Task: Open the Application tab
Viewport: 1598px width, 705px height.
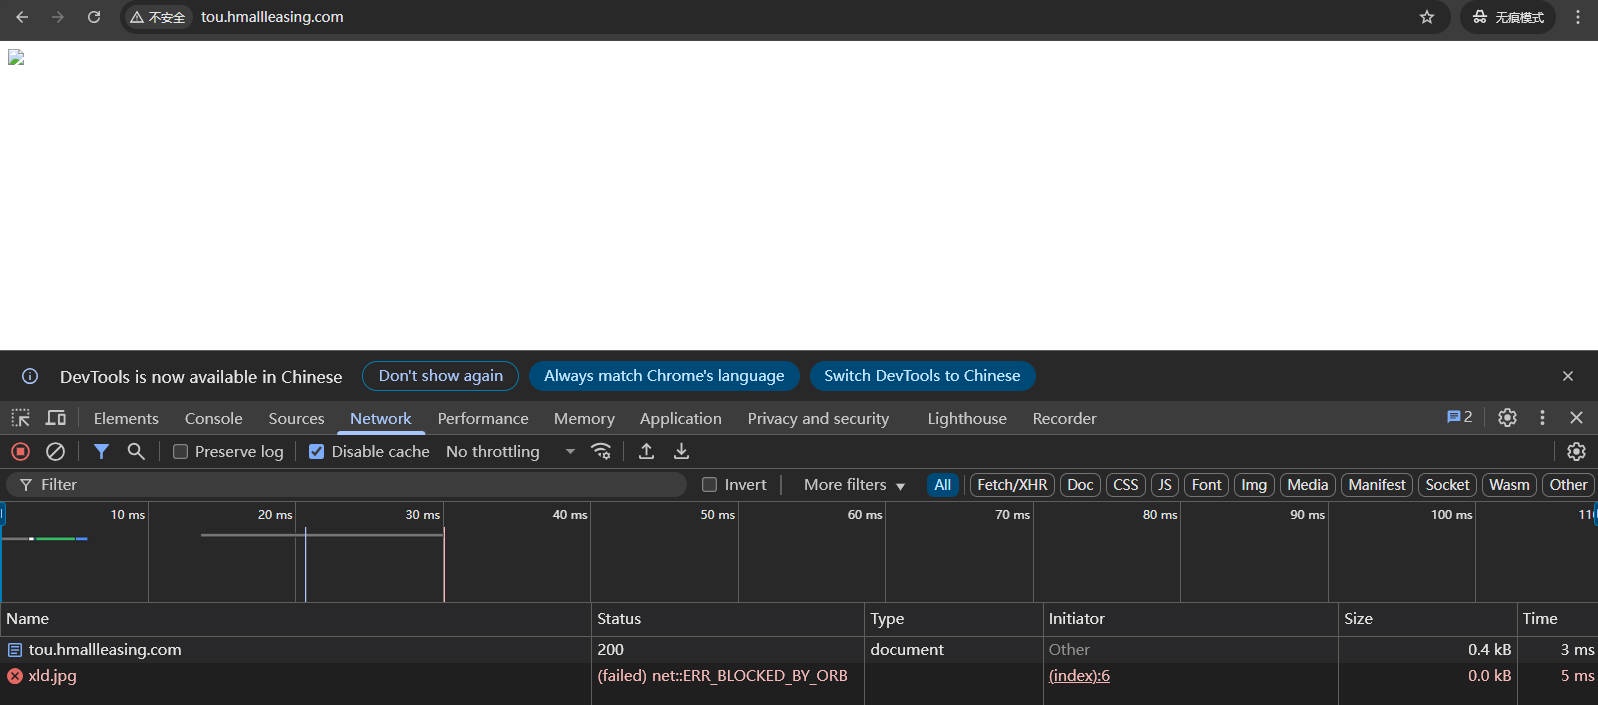Action: pyautogui.click(x=680, y=419)
